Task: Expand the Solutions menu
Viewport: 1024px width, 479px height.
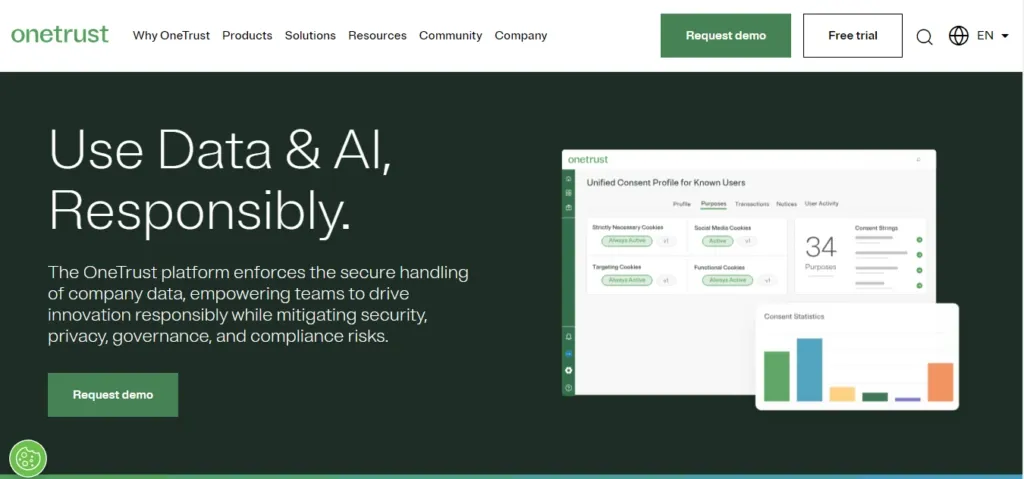Action: (x=310, y=35)
